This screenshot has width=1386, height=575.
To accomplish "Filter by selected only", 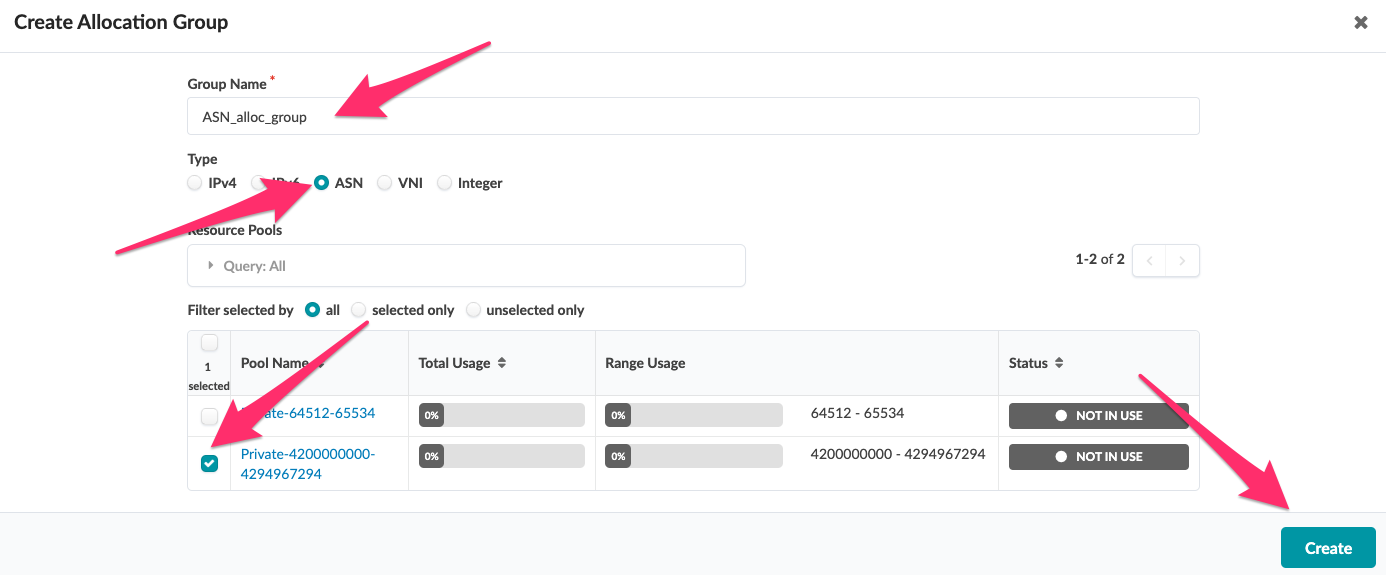I will coord(359,310).
